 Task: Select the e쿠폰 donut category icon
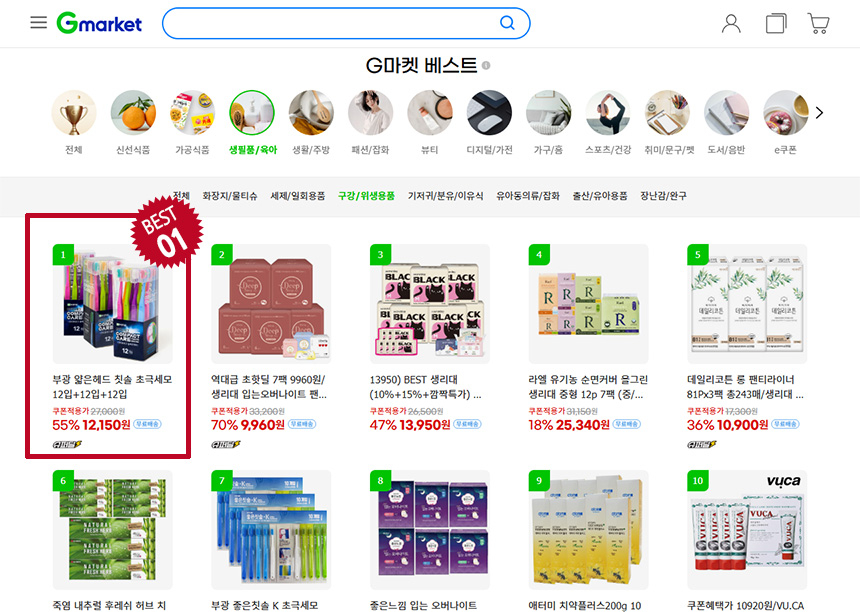pyautogui.click(x=785, y=113)
